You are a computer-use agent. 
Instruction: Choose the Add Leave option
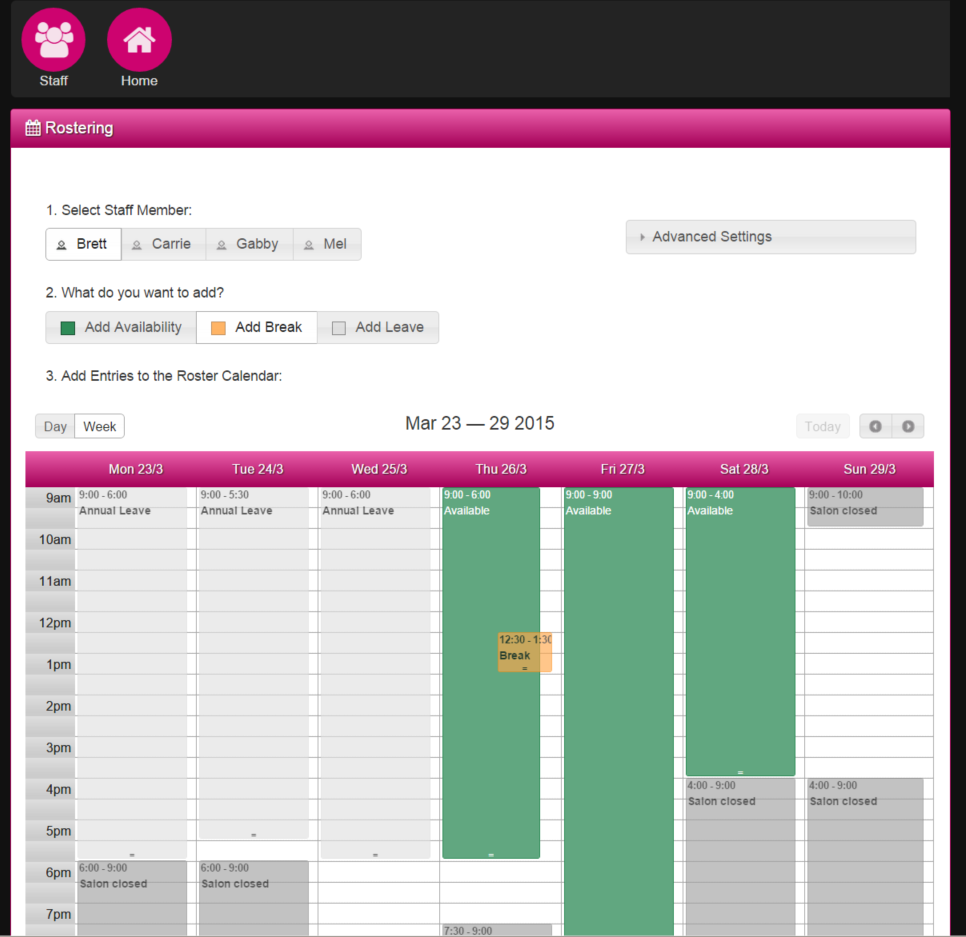point(378,327)
